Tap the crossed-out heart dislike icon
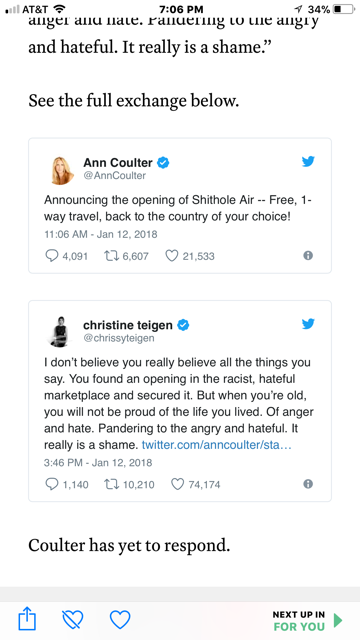Screen dimensions: 360x640 pos(73,620)
